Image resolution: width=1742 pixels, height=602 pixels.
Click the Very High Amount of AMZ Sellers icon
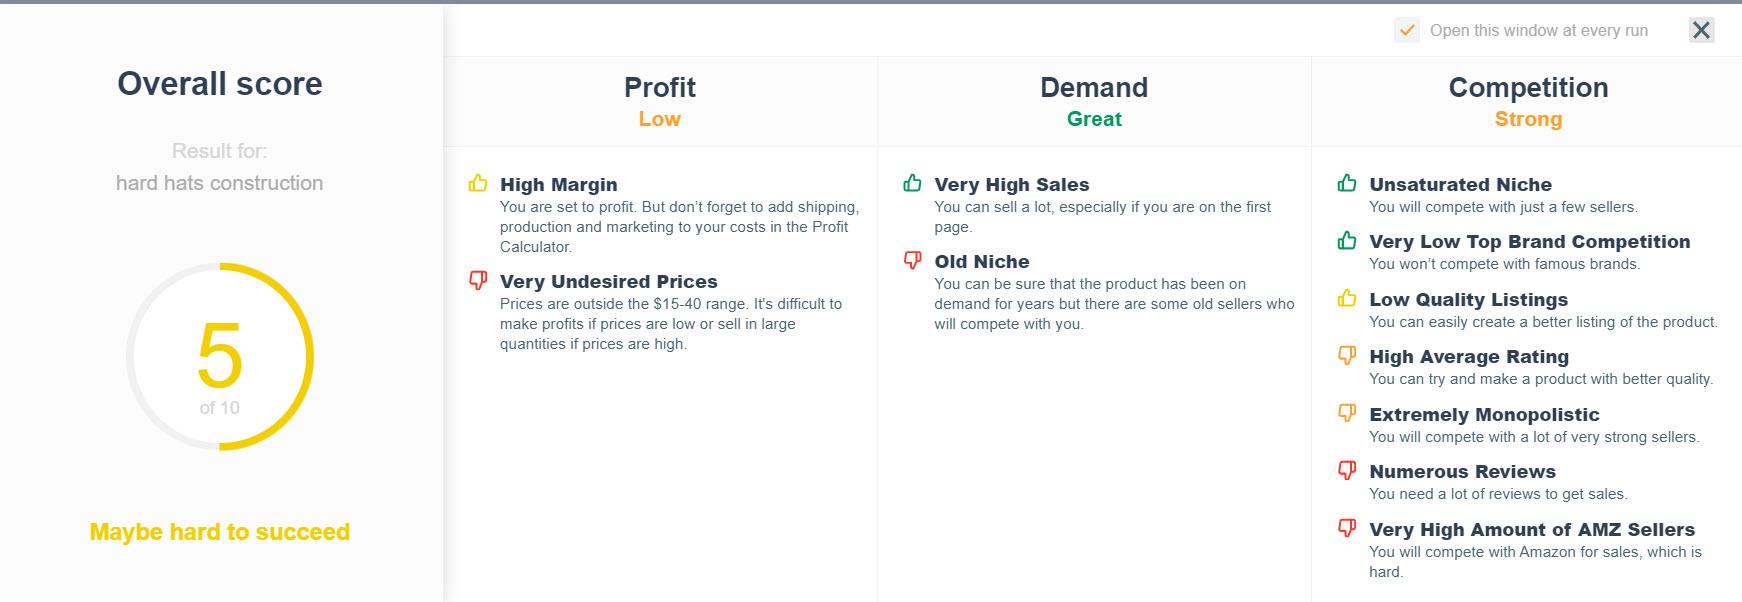click(1347, 528)
